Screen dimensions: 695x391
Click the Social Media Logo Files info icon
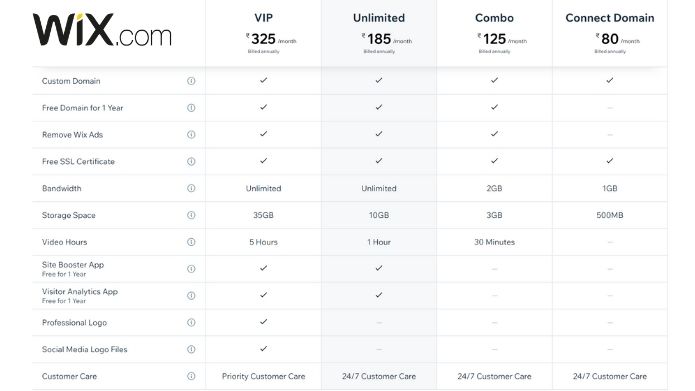(191, 349)
